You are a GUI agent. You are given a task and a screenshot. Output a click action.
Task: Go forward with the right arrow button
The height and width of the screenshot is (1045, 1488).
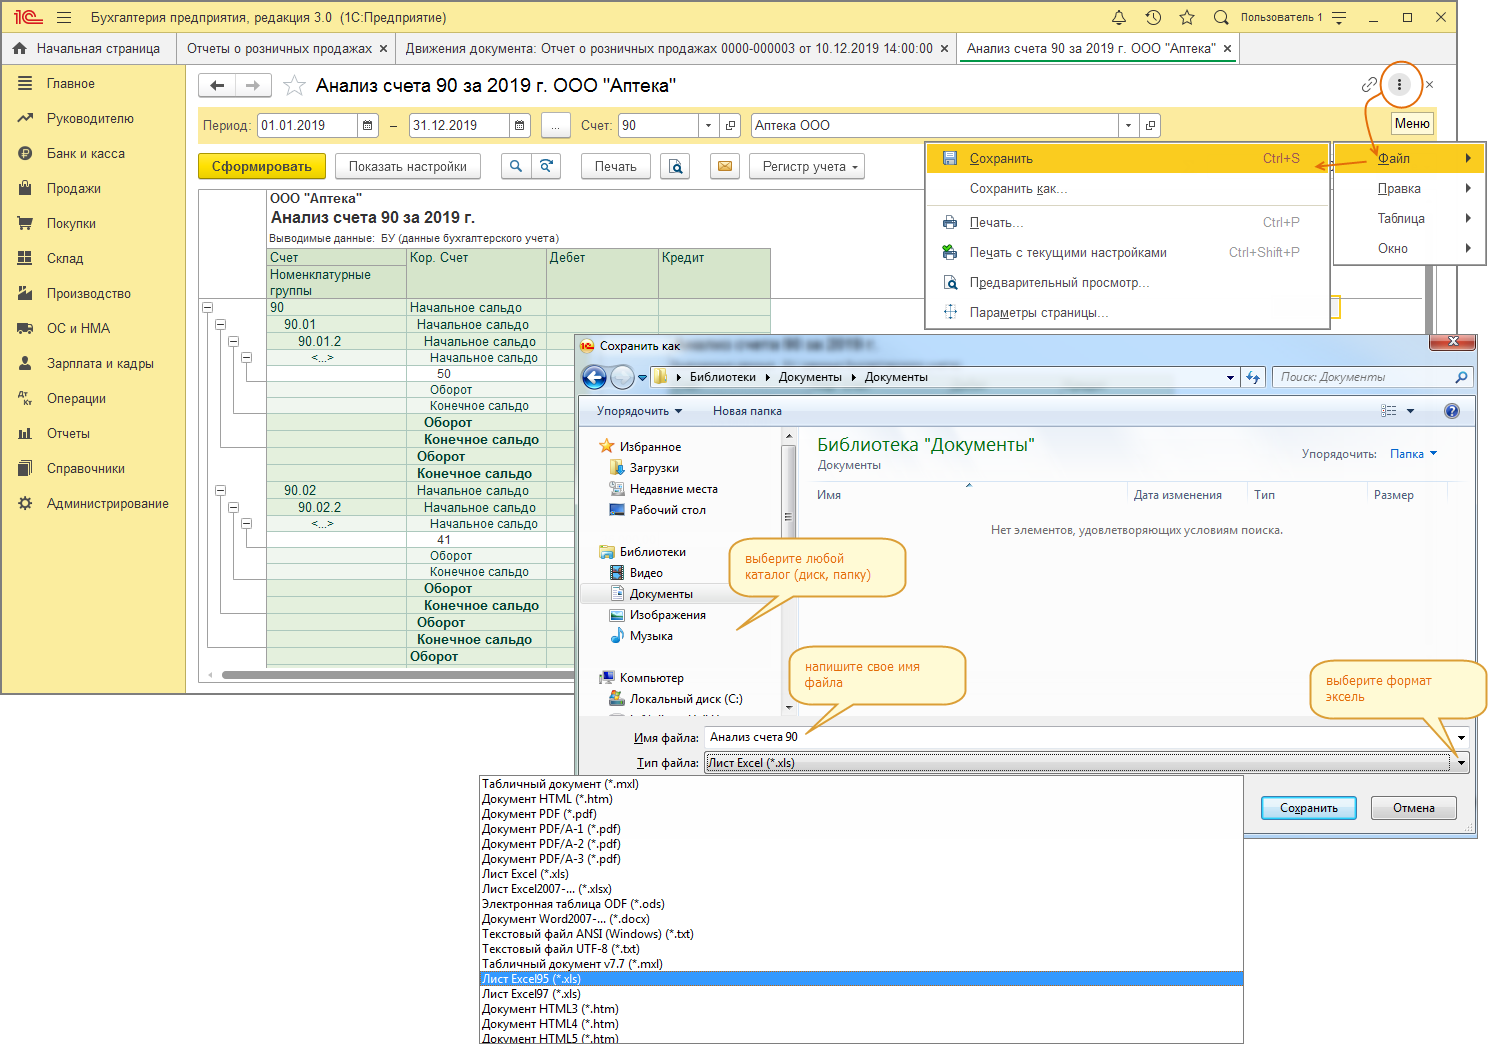(x=253, y=86)
